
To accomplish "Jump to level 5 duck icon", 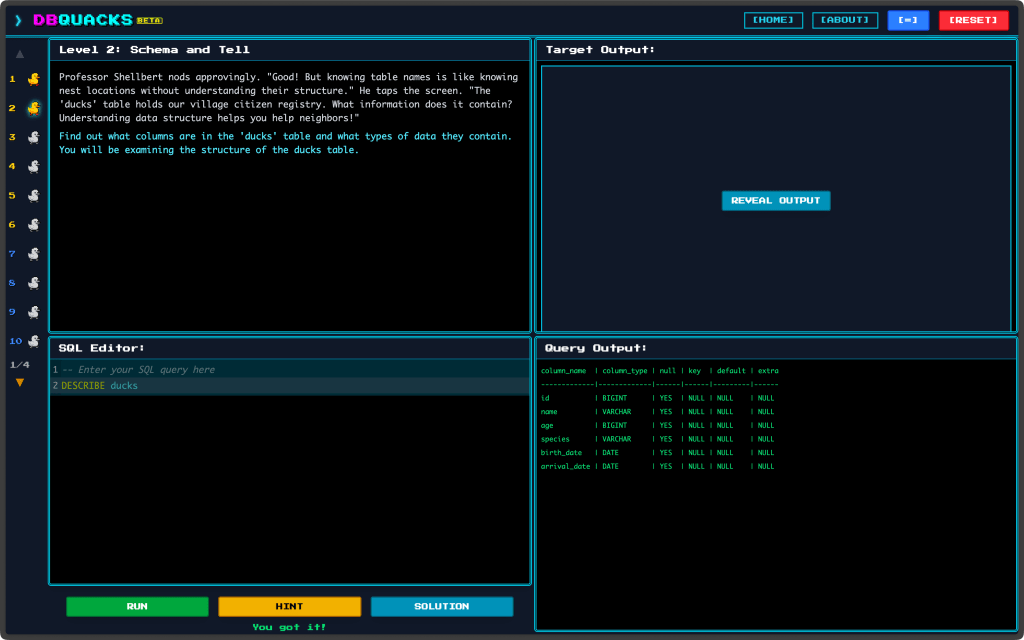I will click(x=33, y=195).
